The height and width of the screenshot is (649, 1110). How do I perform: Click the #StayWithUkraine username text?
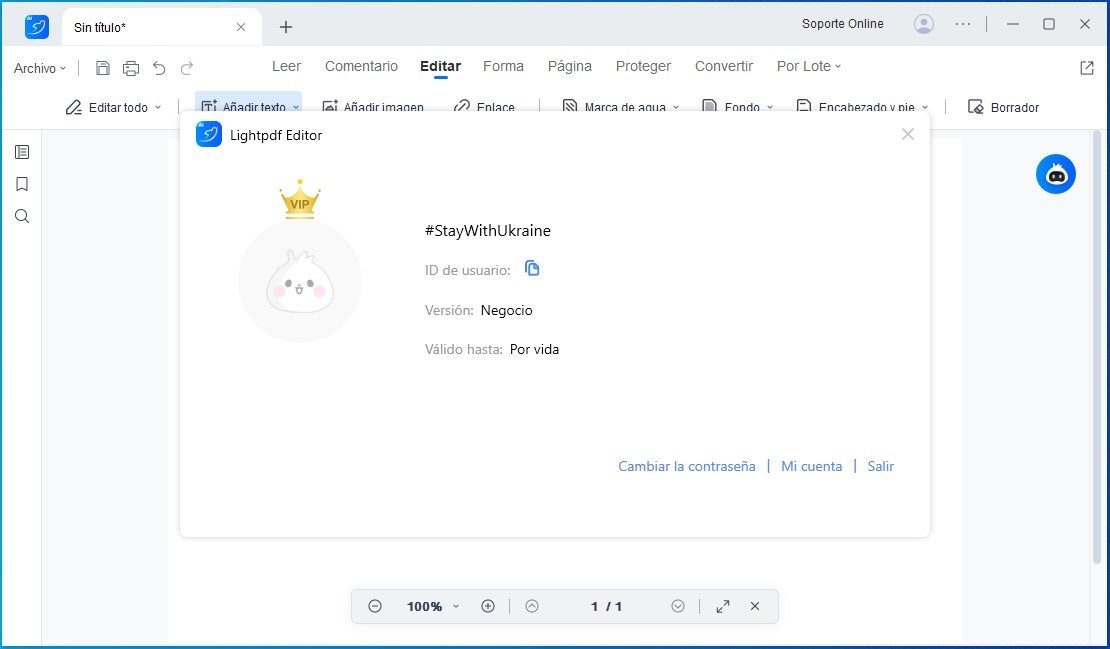click(488, 231)
